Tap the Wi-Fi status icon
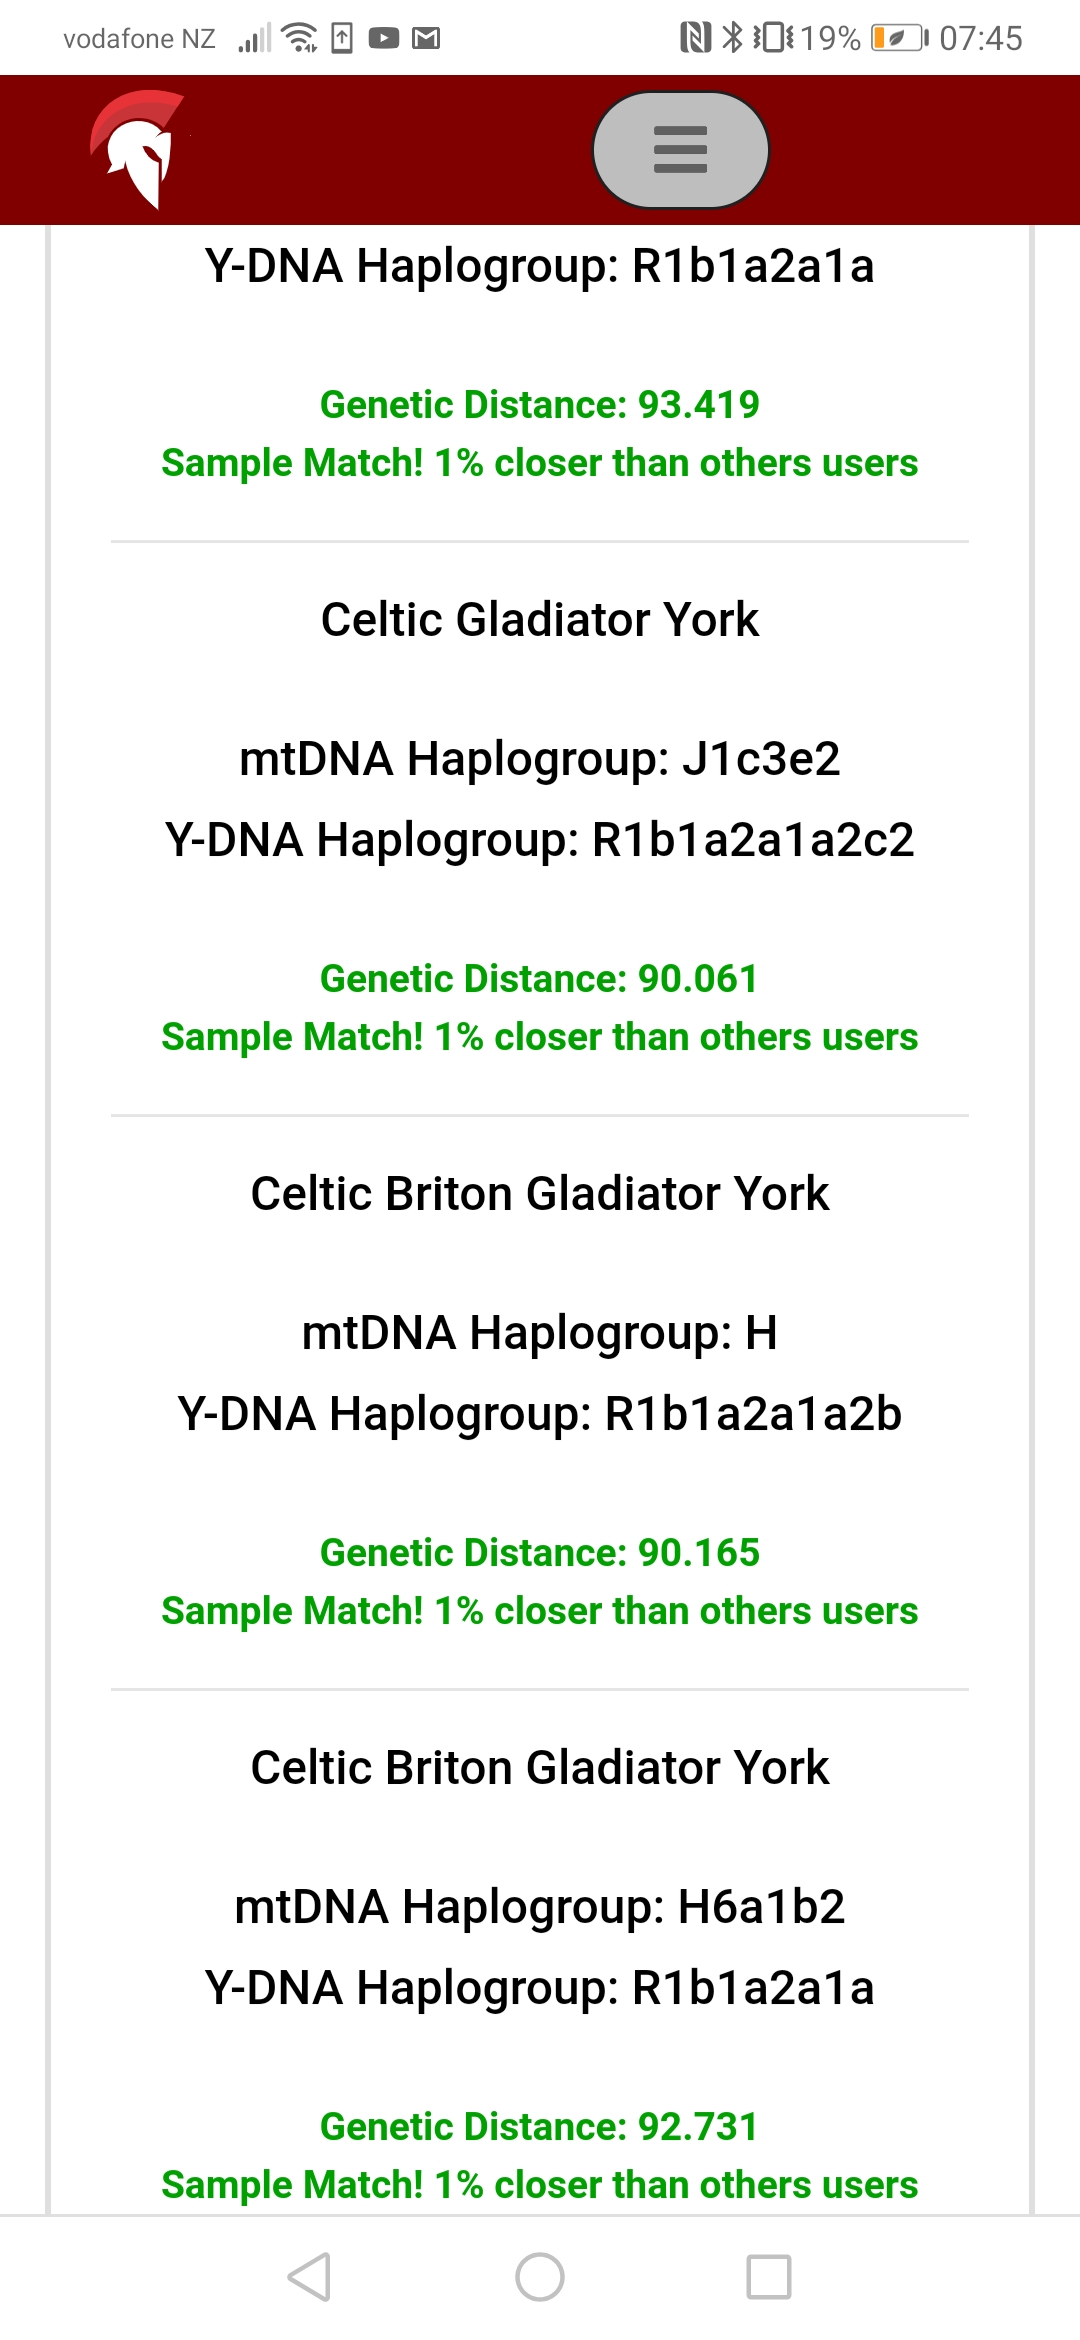The width and height of the screenshot is (1080, 2340). click(299, 39)
